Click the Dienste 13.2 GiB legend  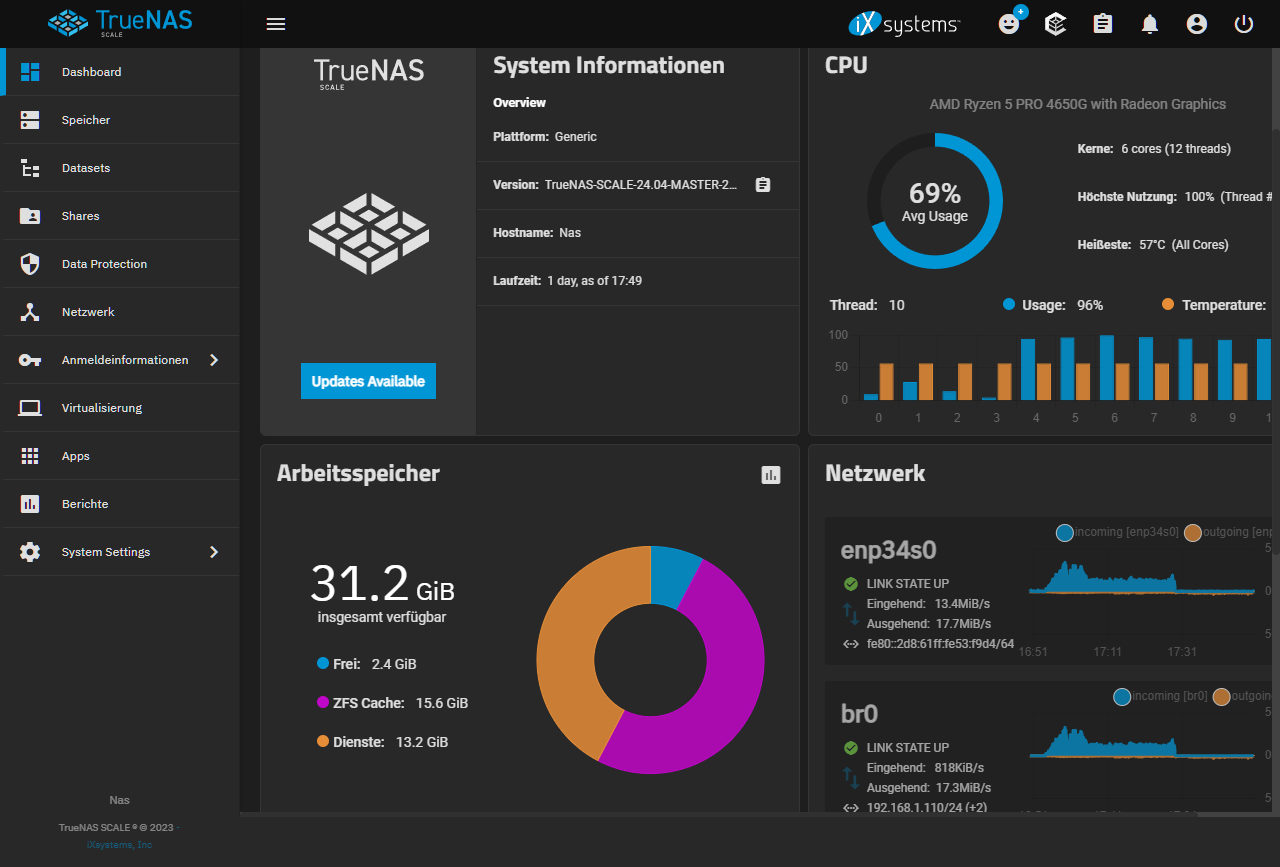click(382, 742)
